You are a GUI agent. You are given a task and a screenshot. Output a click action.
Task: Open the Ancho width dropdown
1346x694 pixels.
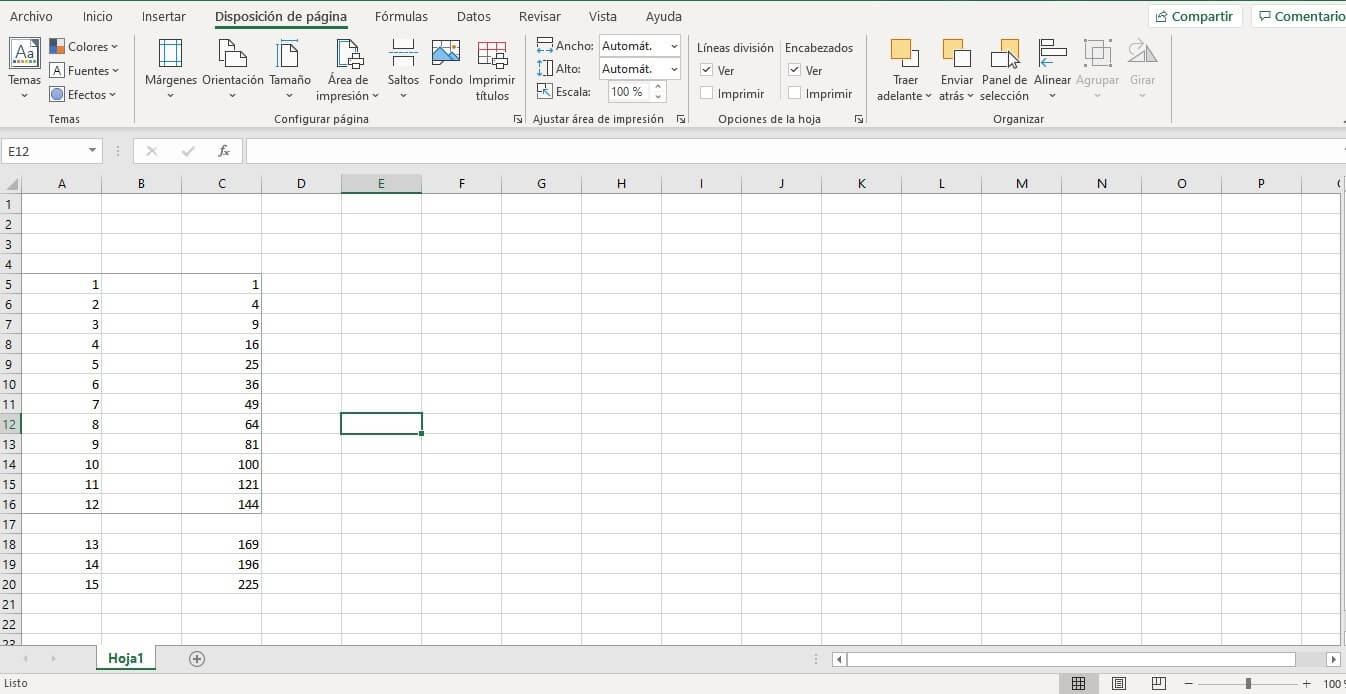[674, 46]
